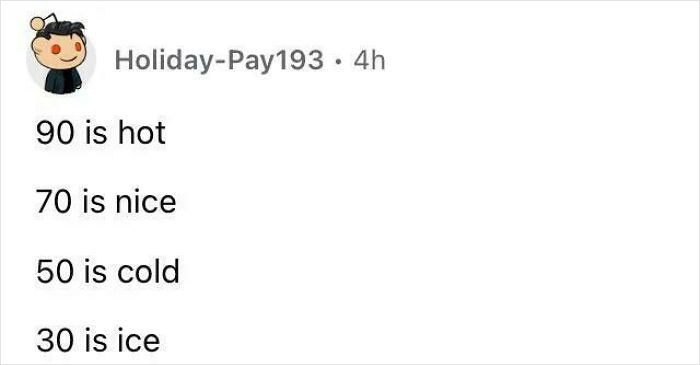This screenshot has width=700, height=365.
Task: Click the avatar's black spiky hair
Action: pyautogui.click(x=62, y=30)
